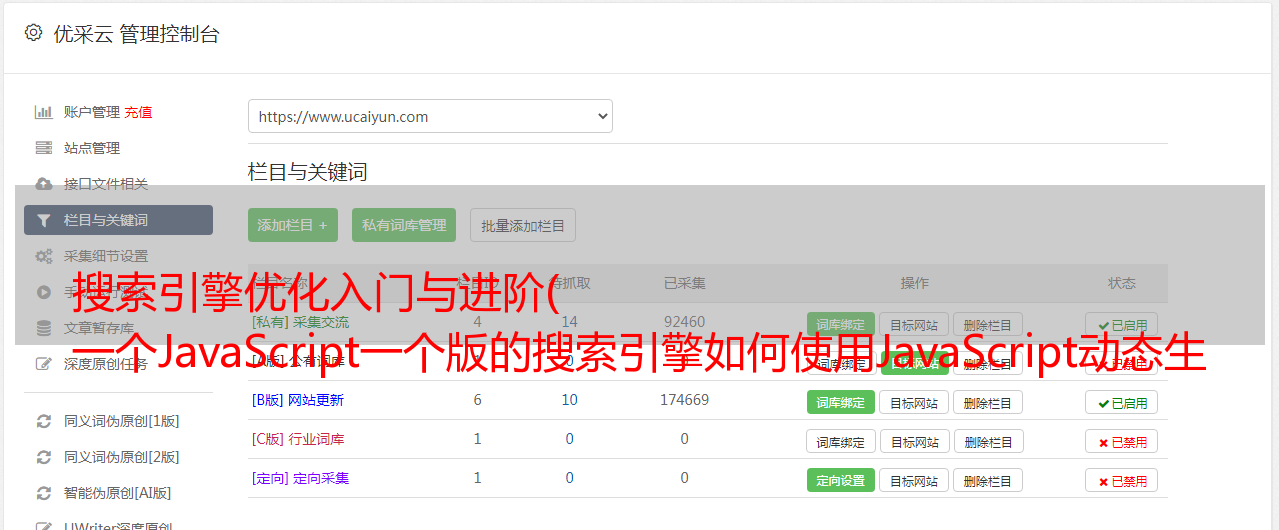
Task: Open the 充值 recharge link
Action: click(139, 112)
